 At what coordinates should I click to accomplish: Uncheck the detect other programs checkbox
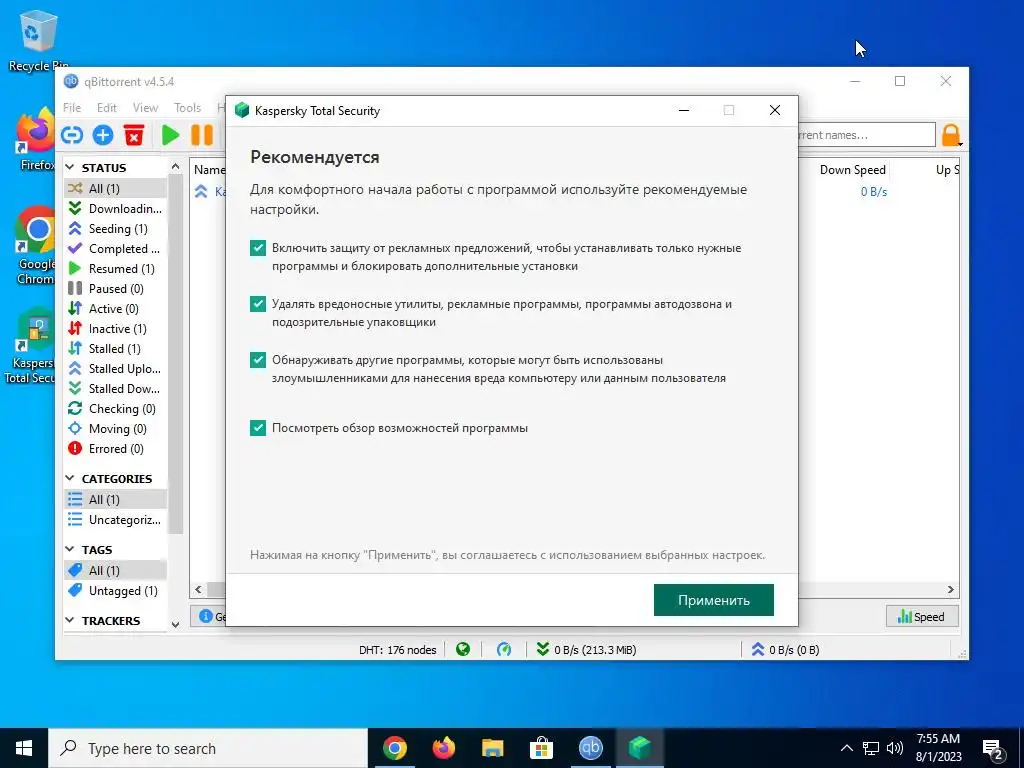[258, 360]
